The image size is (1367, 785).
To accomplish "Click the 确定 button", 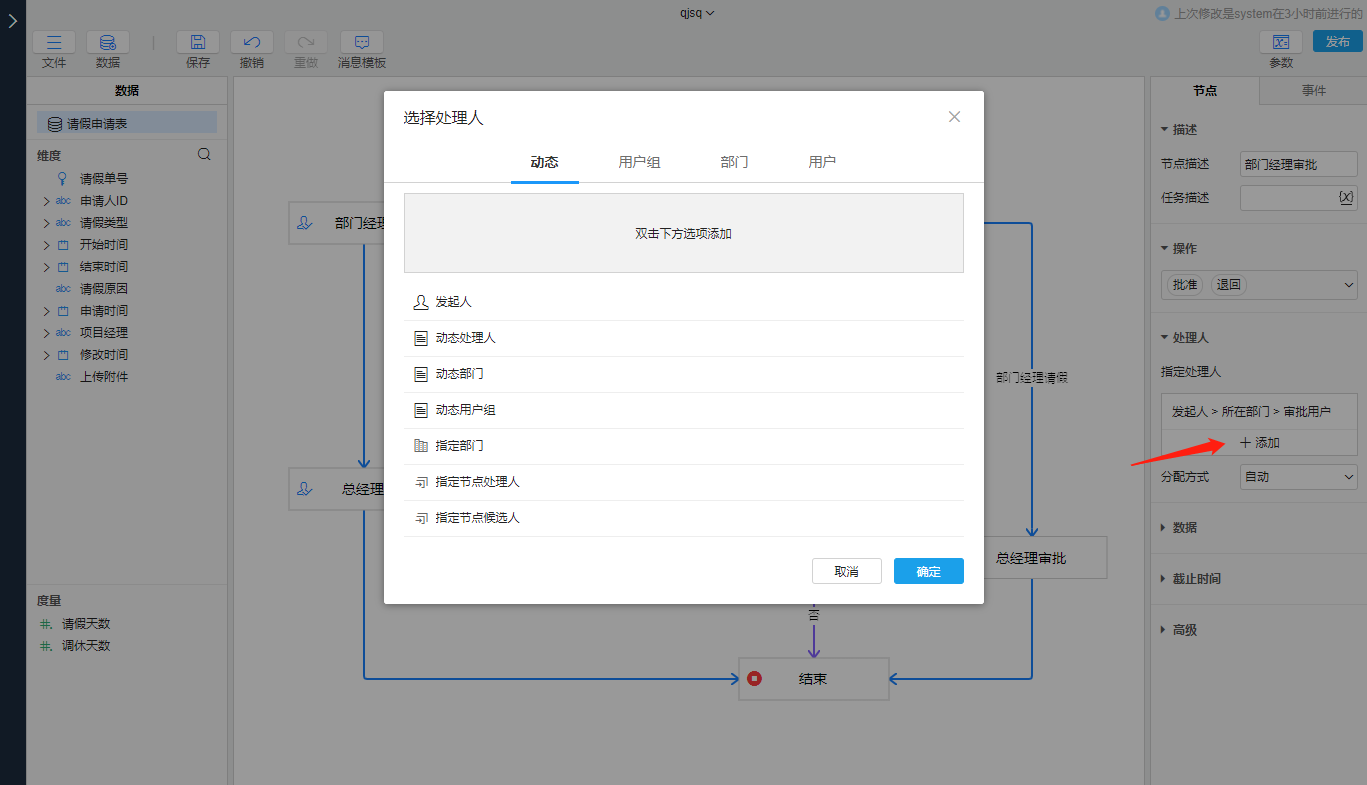I will pos(928,571).
